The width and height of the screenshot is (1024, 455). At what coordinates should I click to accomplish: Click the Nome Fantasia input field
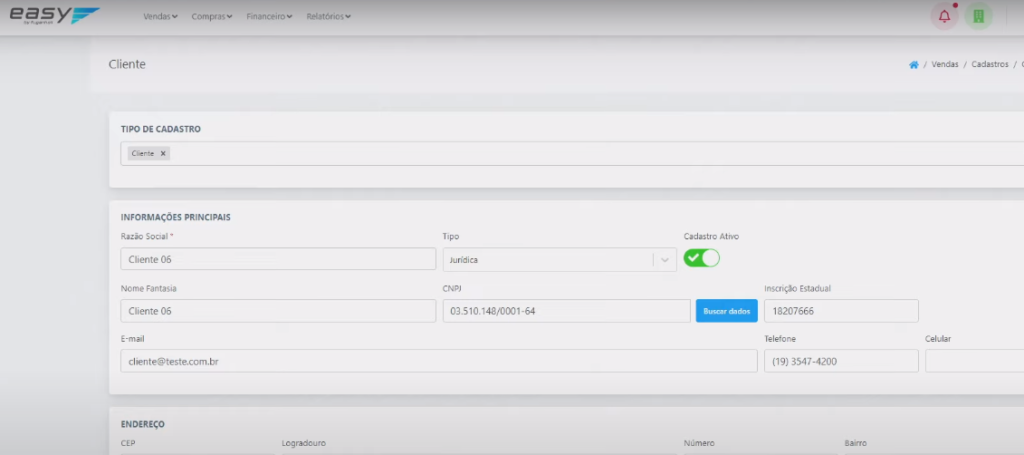(278, 311)
